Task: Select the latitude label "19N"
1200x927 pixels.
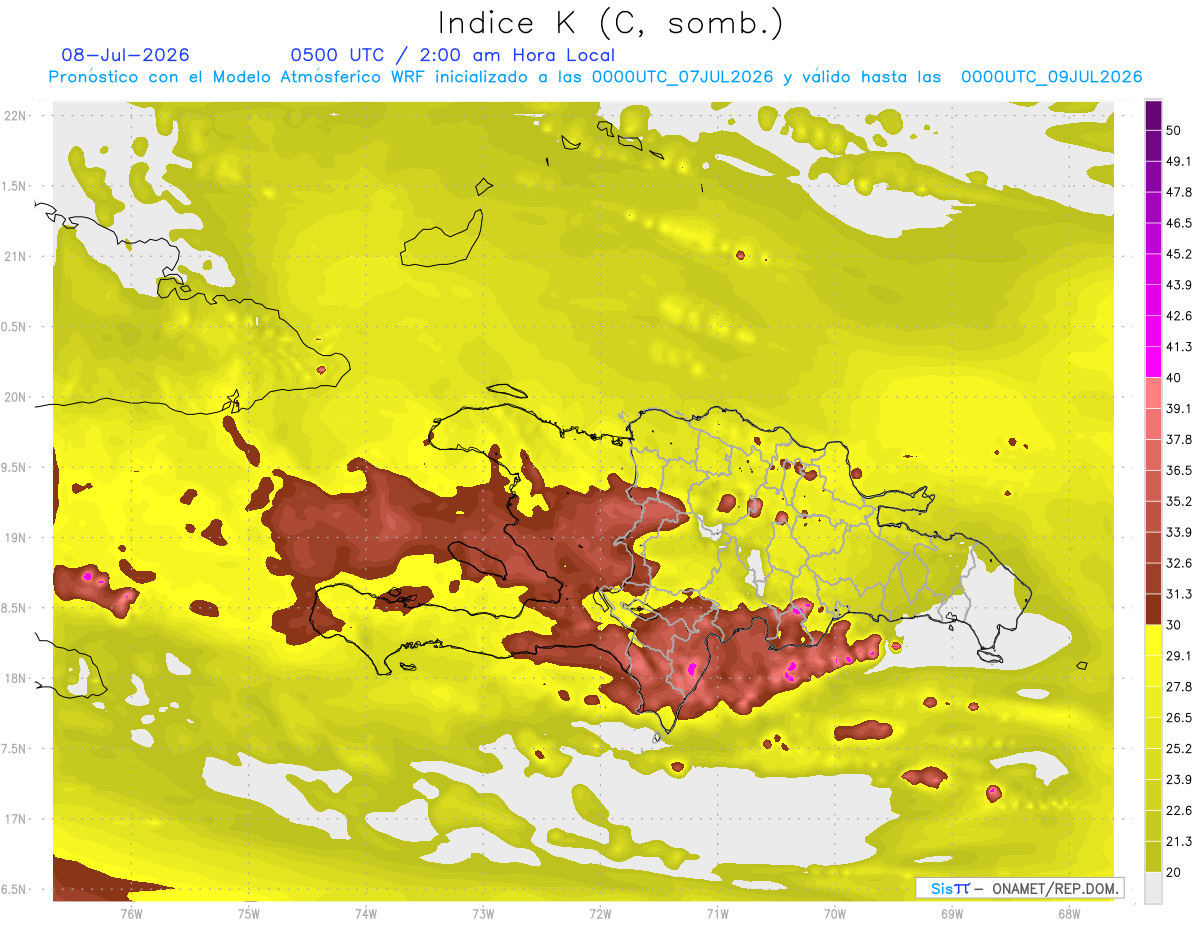Action: [15, 538]
